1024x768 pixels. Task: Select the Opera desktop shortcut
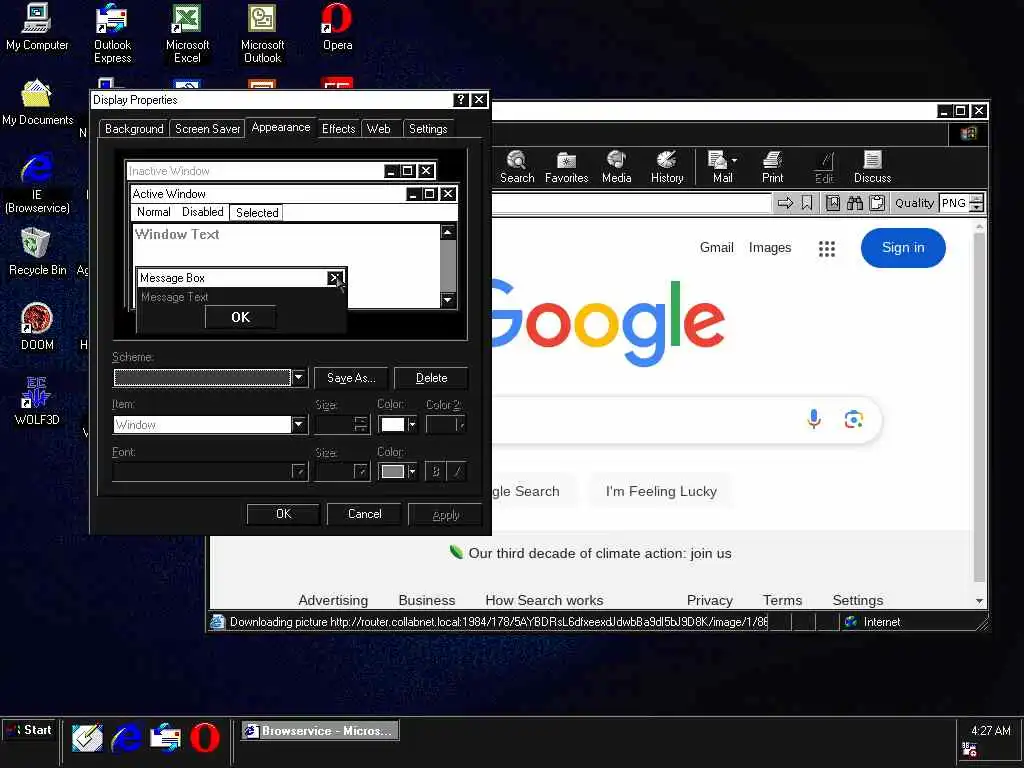click(338, 27)
